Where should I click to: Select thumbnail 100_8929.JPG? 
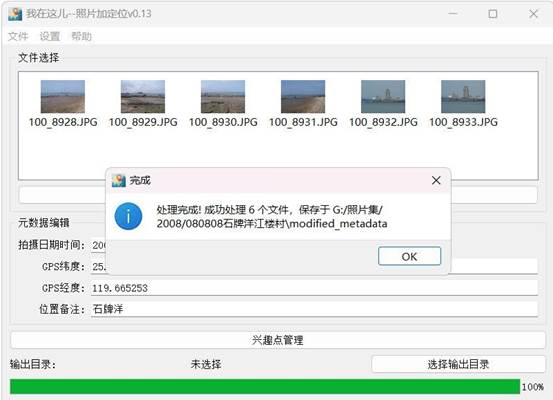click(143, 104)
